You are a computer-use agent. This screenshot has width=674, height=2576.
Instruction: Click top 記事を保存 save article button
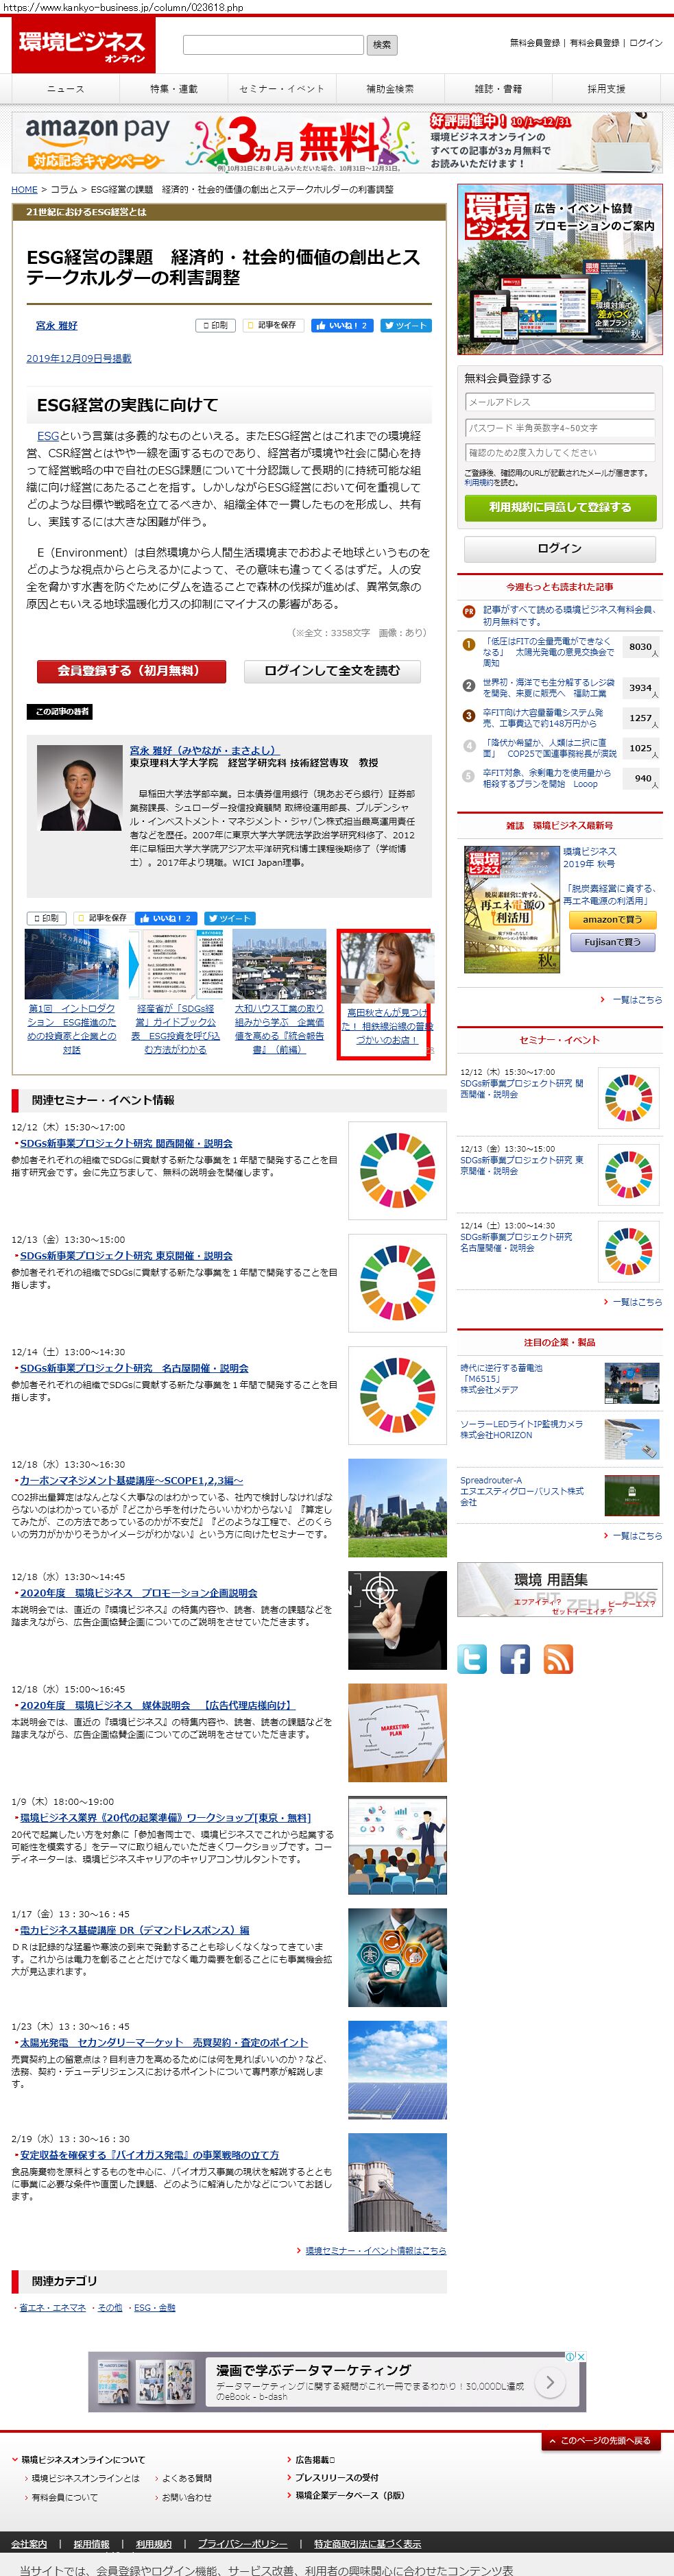[x=271, y=325]
